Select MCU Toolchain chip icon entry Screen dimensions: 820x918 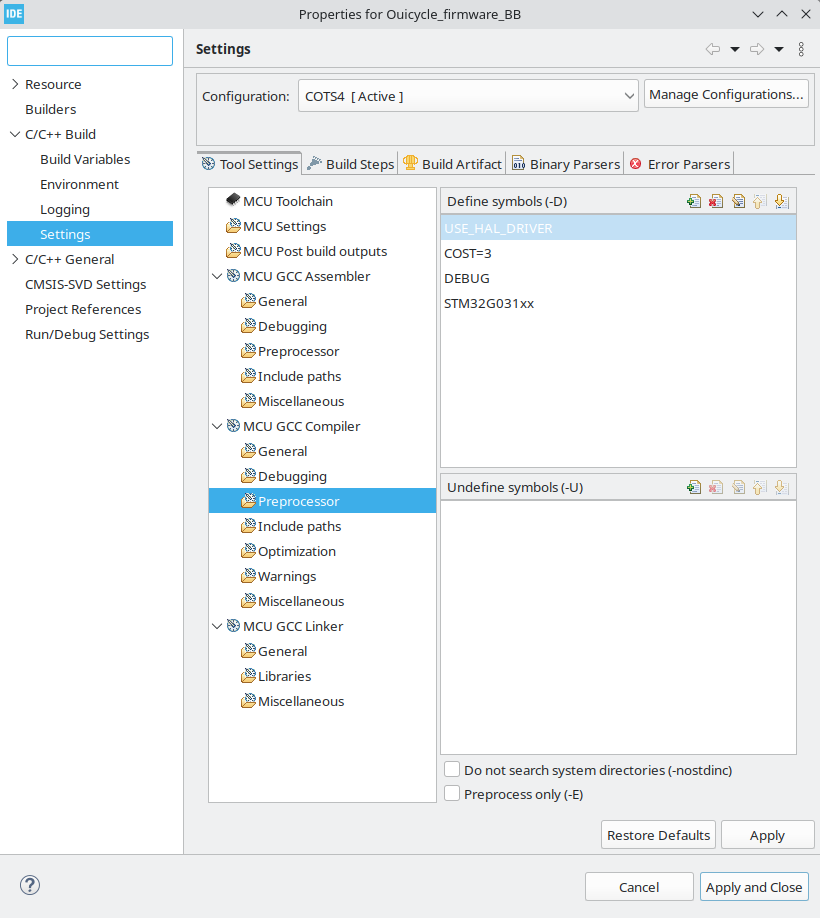[x=233, y=200]
